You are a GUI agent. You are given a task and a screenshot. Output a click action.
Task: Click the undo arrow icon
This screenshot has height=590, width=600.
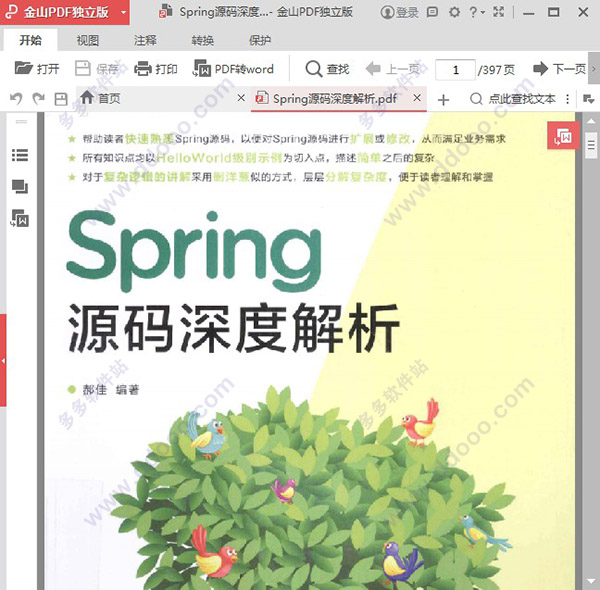point(16,99)
